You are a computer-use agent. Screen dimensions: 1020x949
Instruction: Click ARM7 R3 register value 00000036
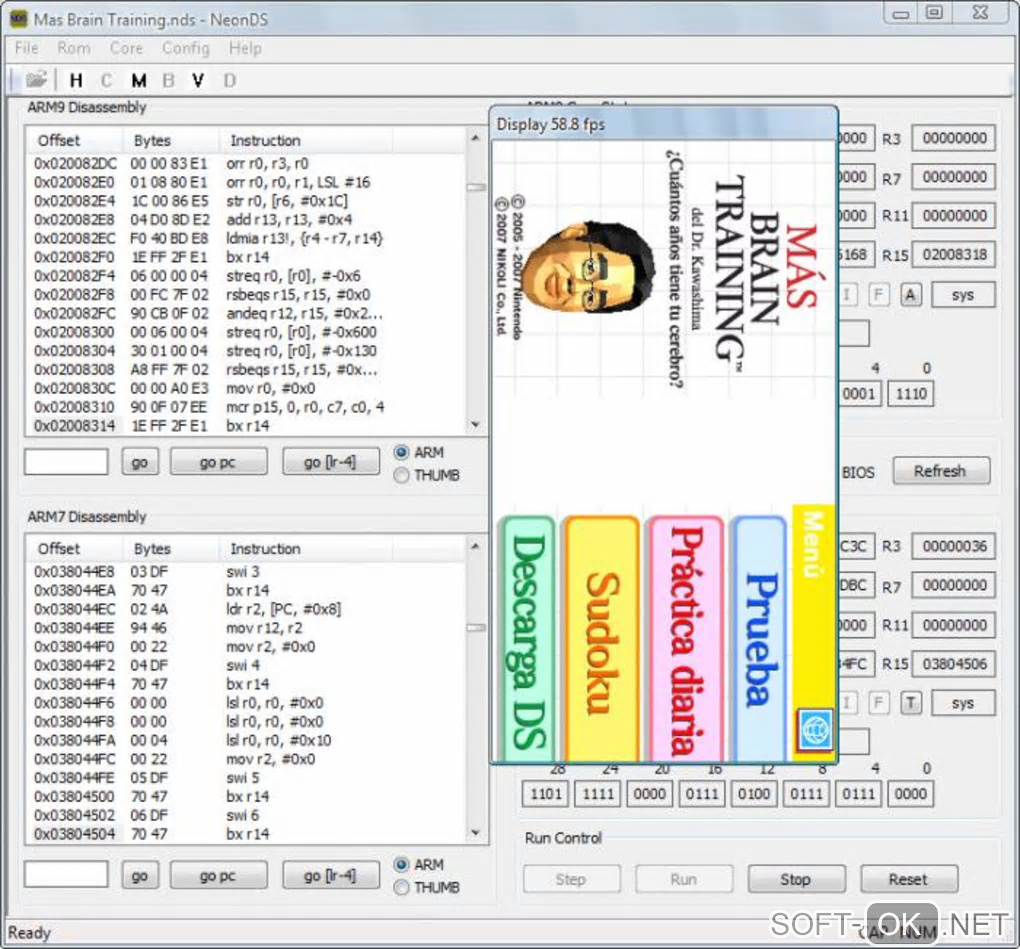pos(954,546)
